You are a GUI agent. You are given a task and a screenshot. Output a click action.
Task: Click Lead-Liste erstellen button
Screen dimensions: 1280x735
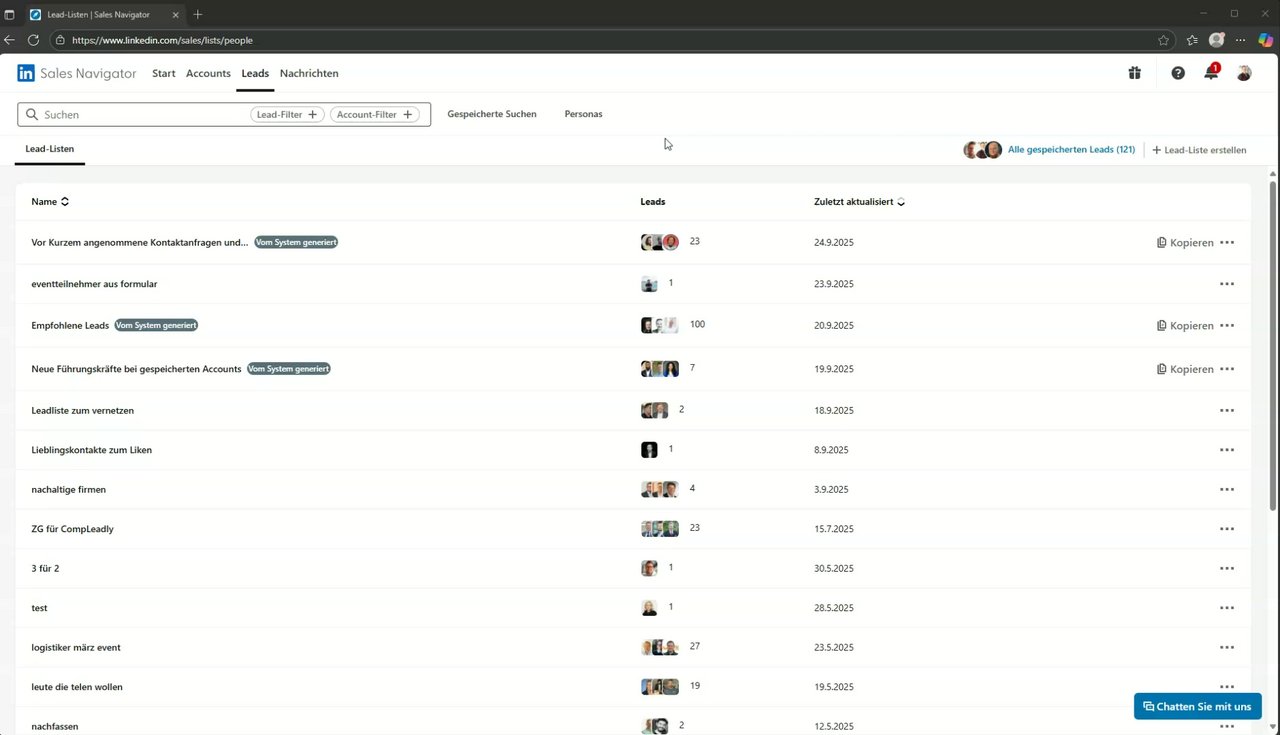click(1199, 150)
